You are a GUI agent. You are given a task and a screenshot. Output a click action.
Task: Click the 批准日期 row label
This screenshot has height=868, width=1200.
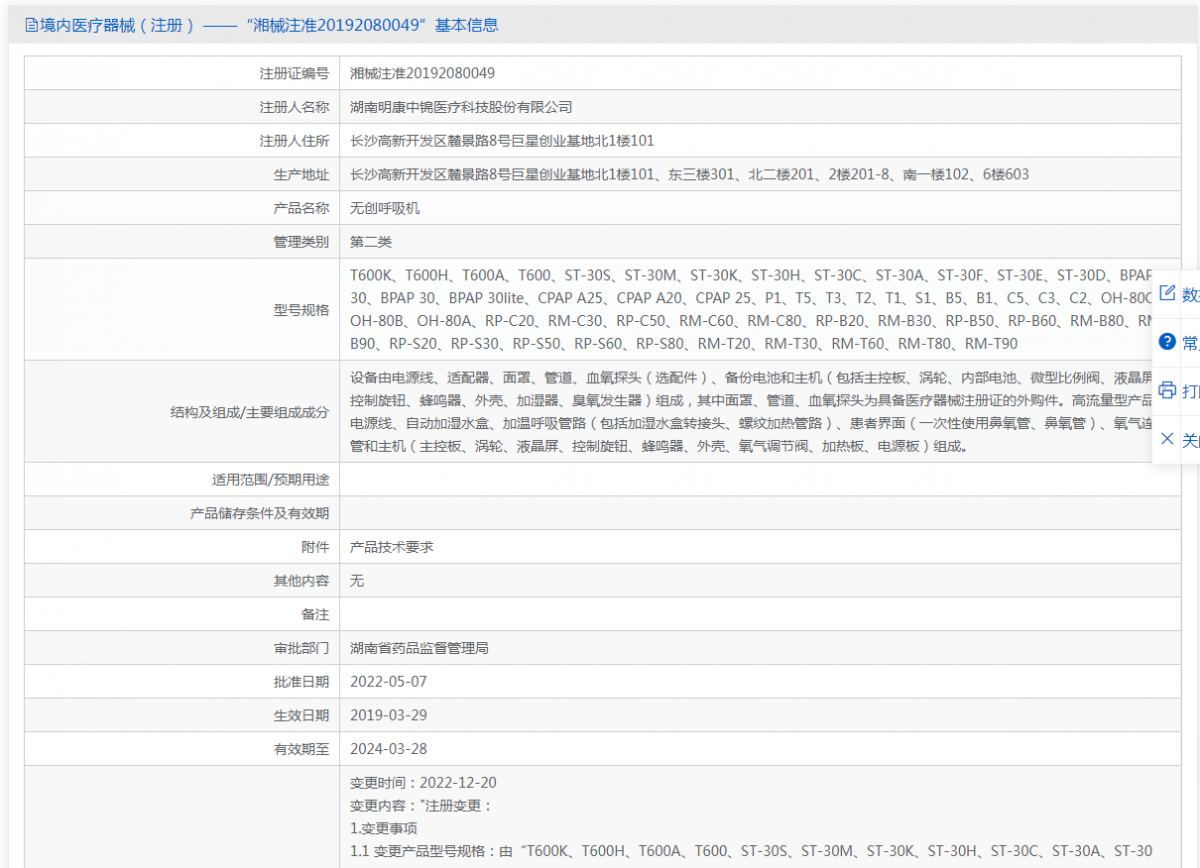pos(301,682)
